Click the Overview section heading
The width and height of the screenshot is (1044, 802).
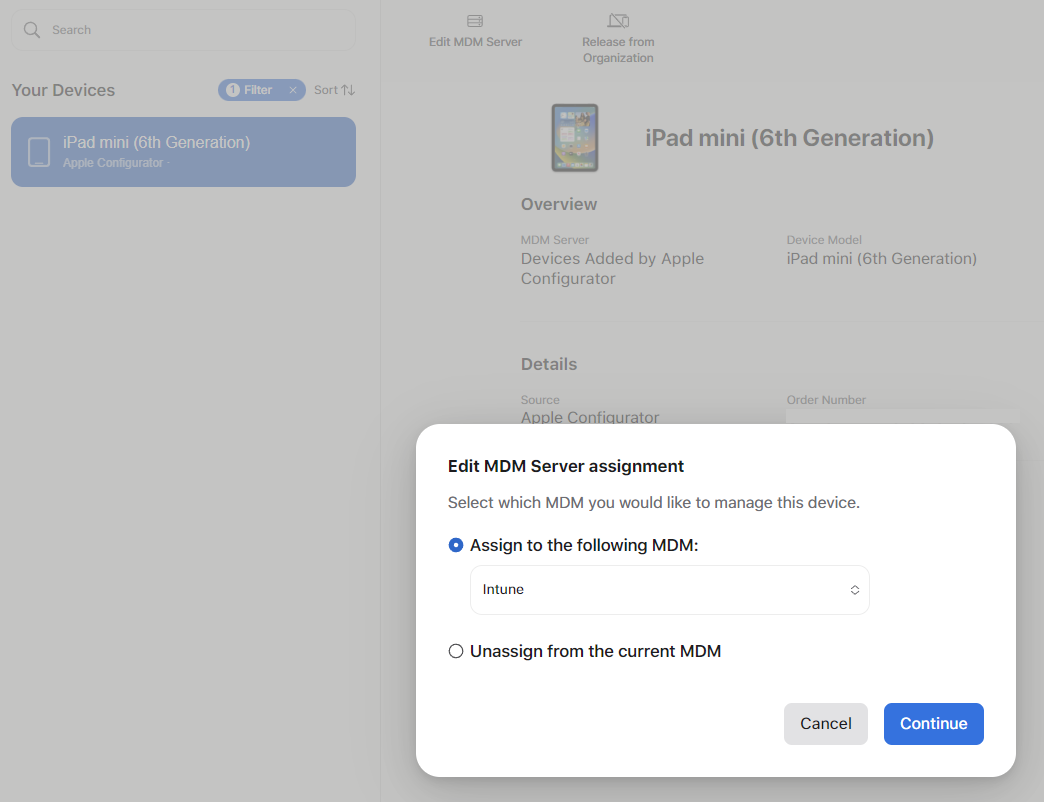(559, 204)
